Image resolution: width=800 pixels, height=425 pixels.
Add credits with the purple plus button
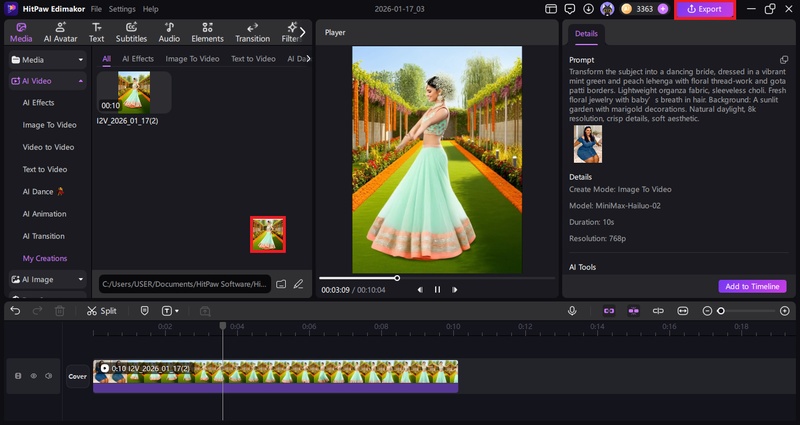(662, 9)
